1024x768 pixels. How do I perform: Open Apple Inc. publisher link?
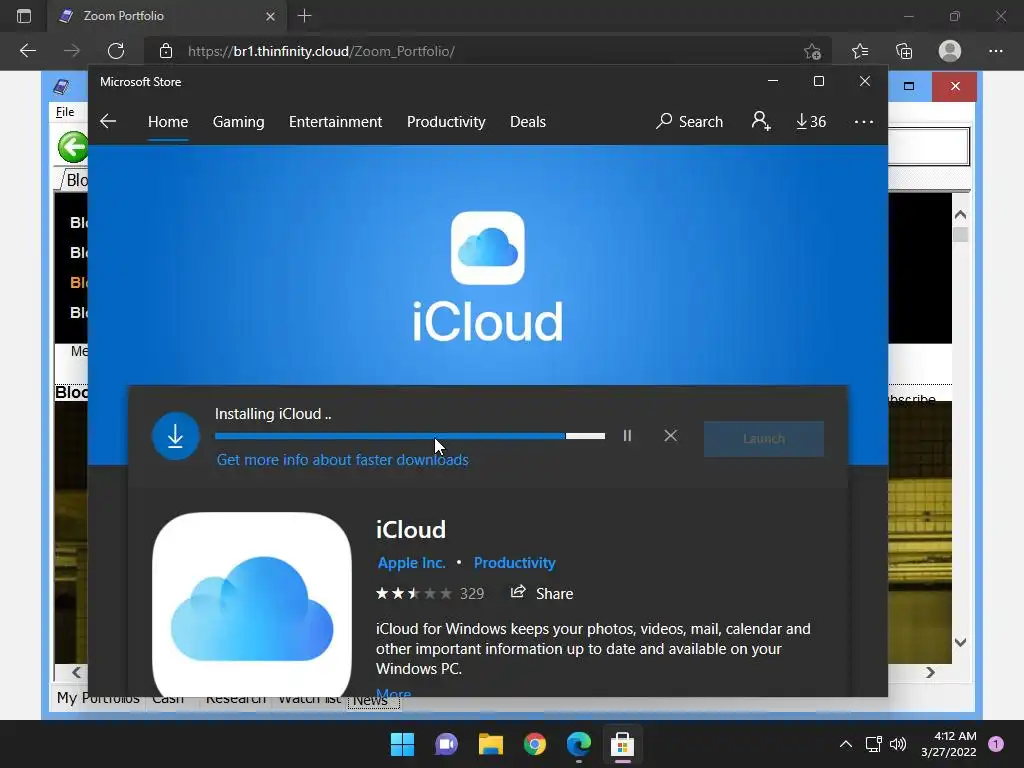[411, 562]
